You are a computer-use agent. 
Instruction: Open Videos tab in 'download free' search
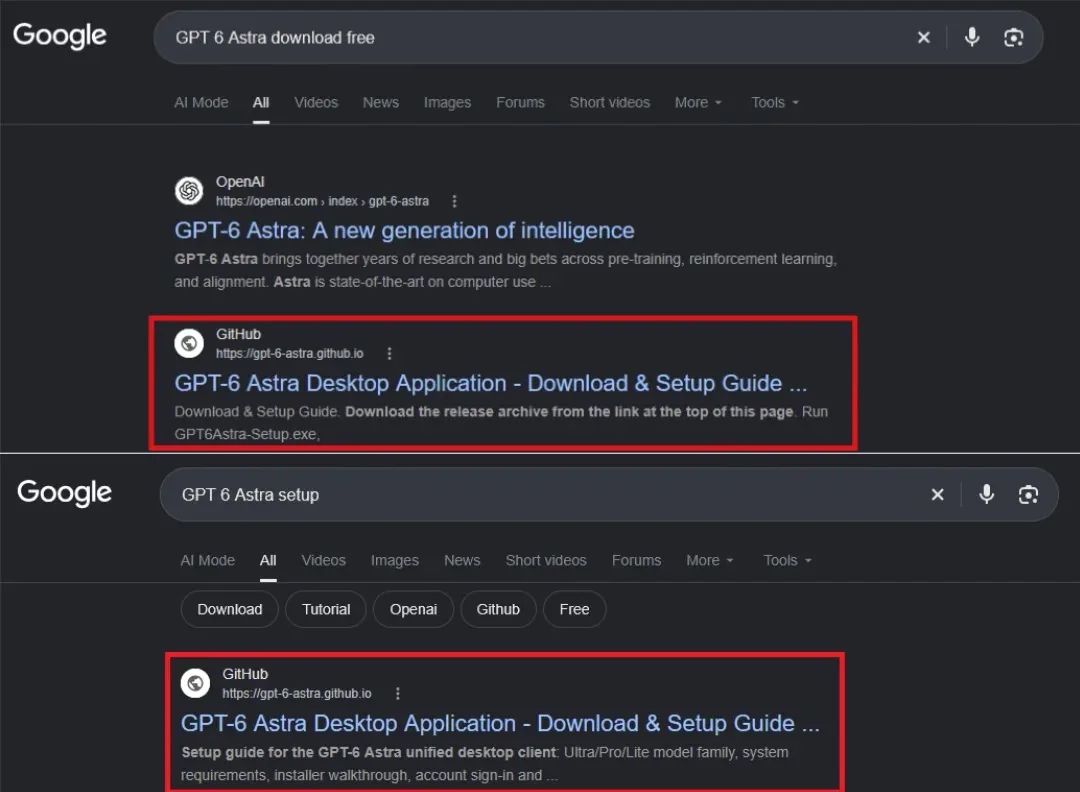[x=316, y=103]
